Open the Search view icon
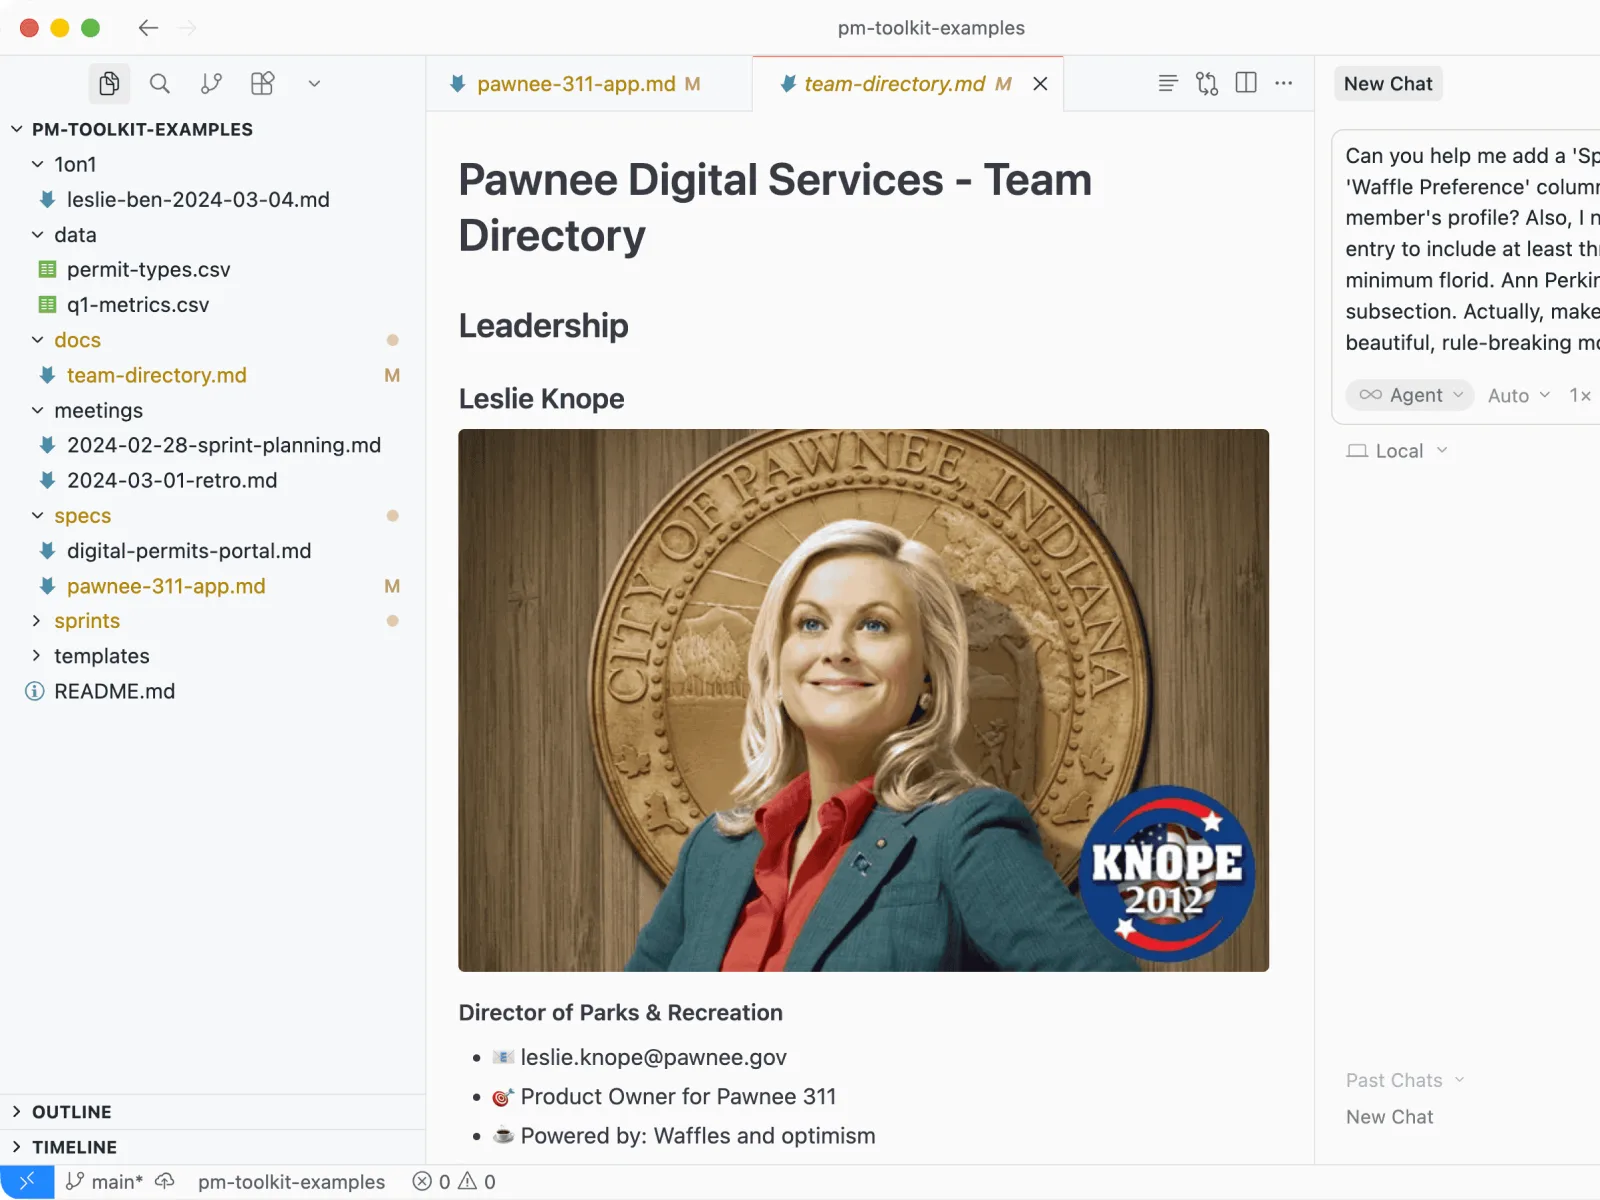 tap(160, 84)
